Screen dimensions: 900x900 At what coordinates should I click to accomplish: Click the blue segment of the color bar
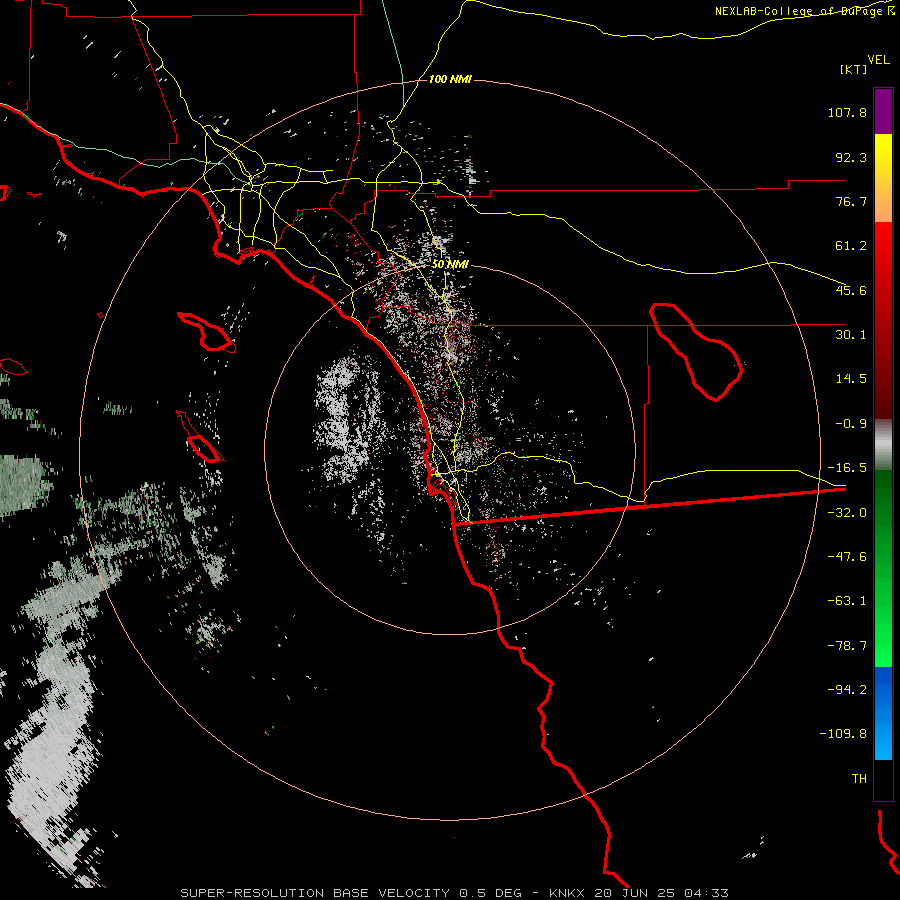coord(883,713)
